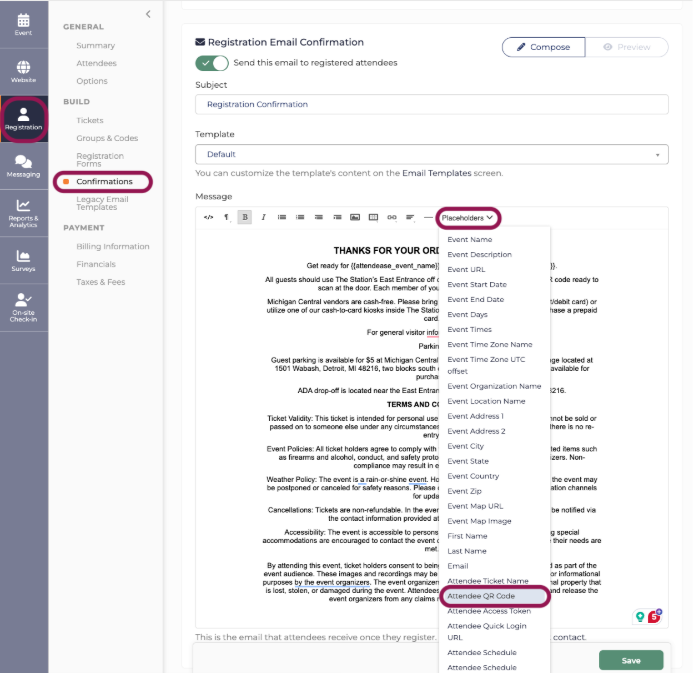Switch to Preview tab

click(627, 47)
